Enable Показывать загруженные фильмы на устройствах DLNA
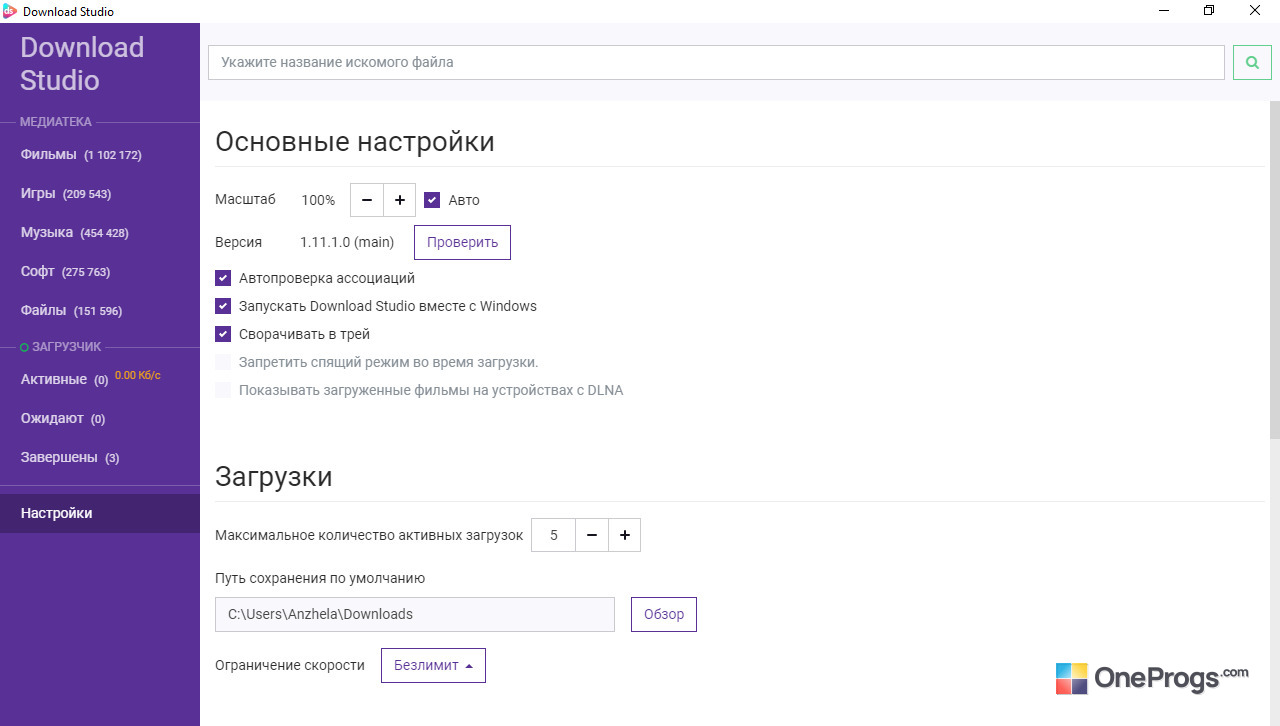This screenshot has height=726, width=1280. (x=223, y=390)
